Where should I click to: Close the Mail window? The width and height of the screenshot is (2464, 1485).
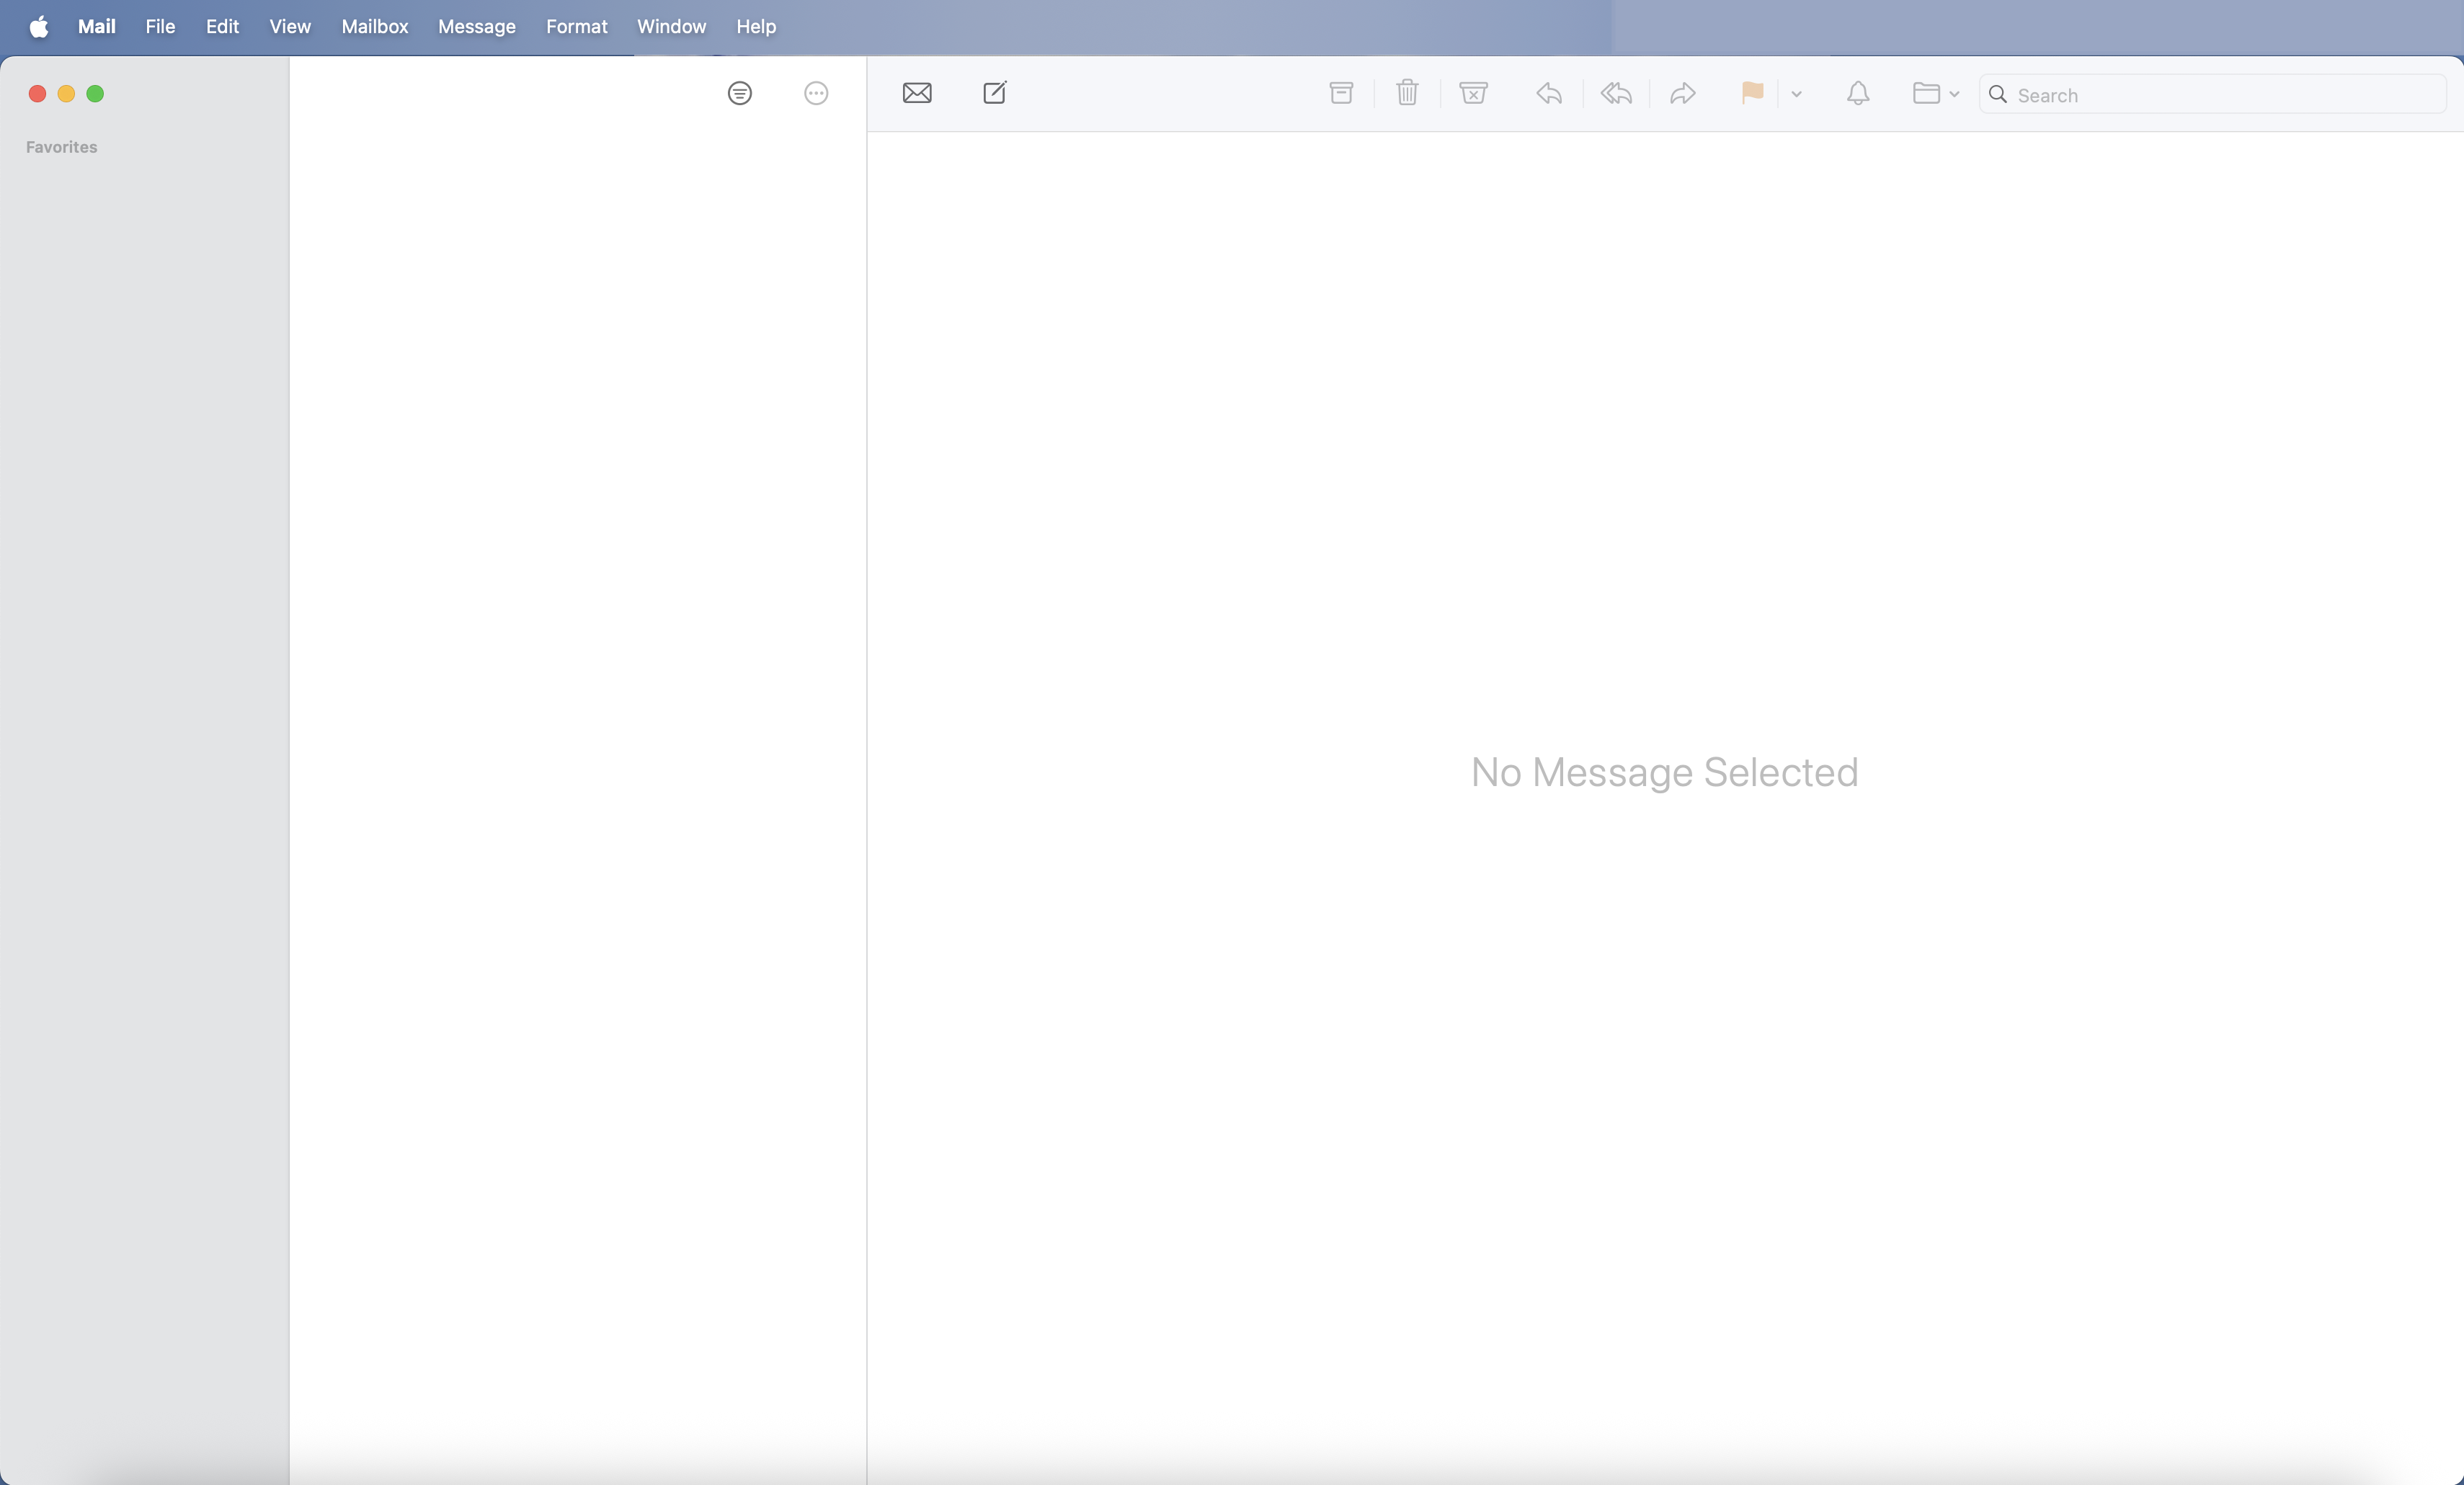click(37, 94)
